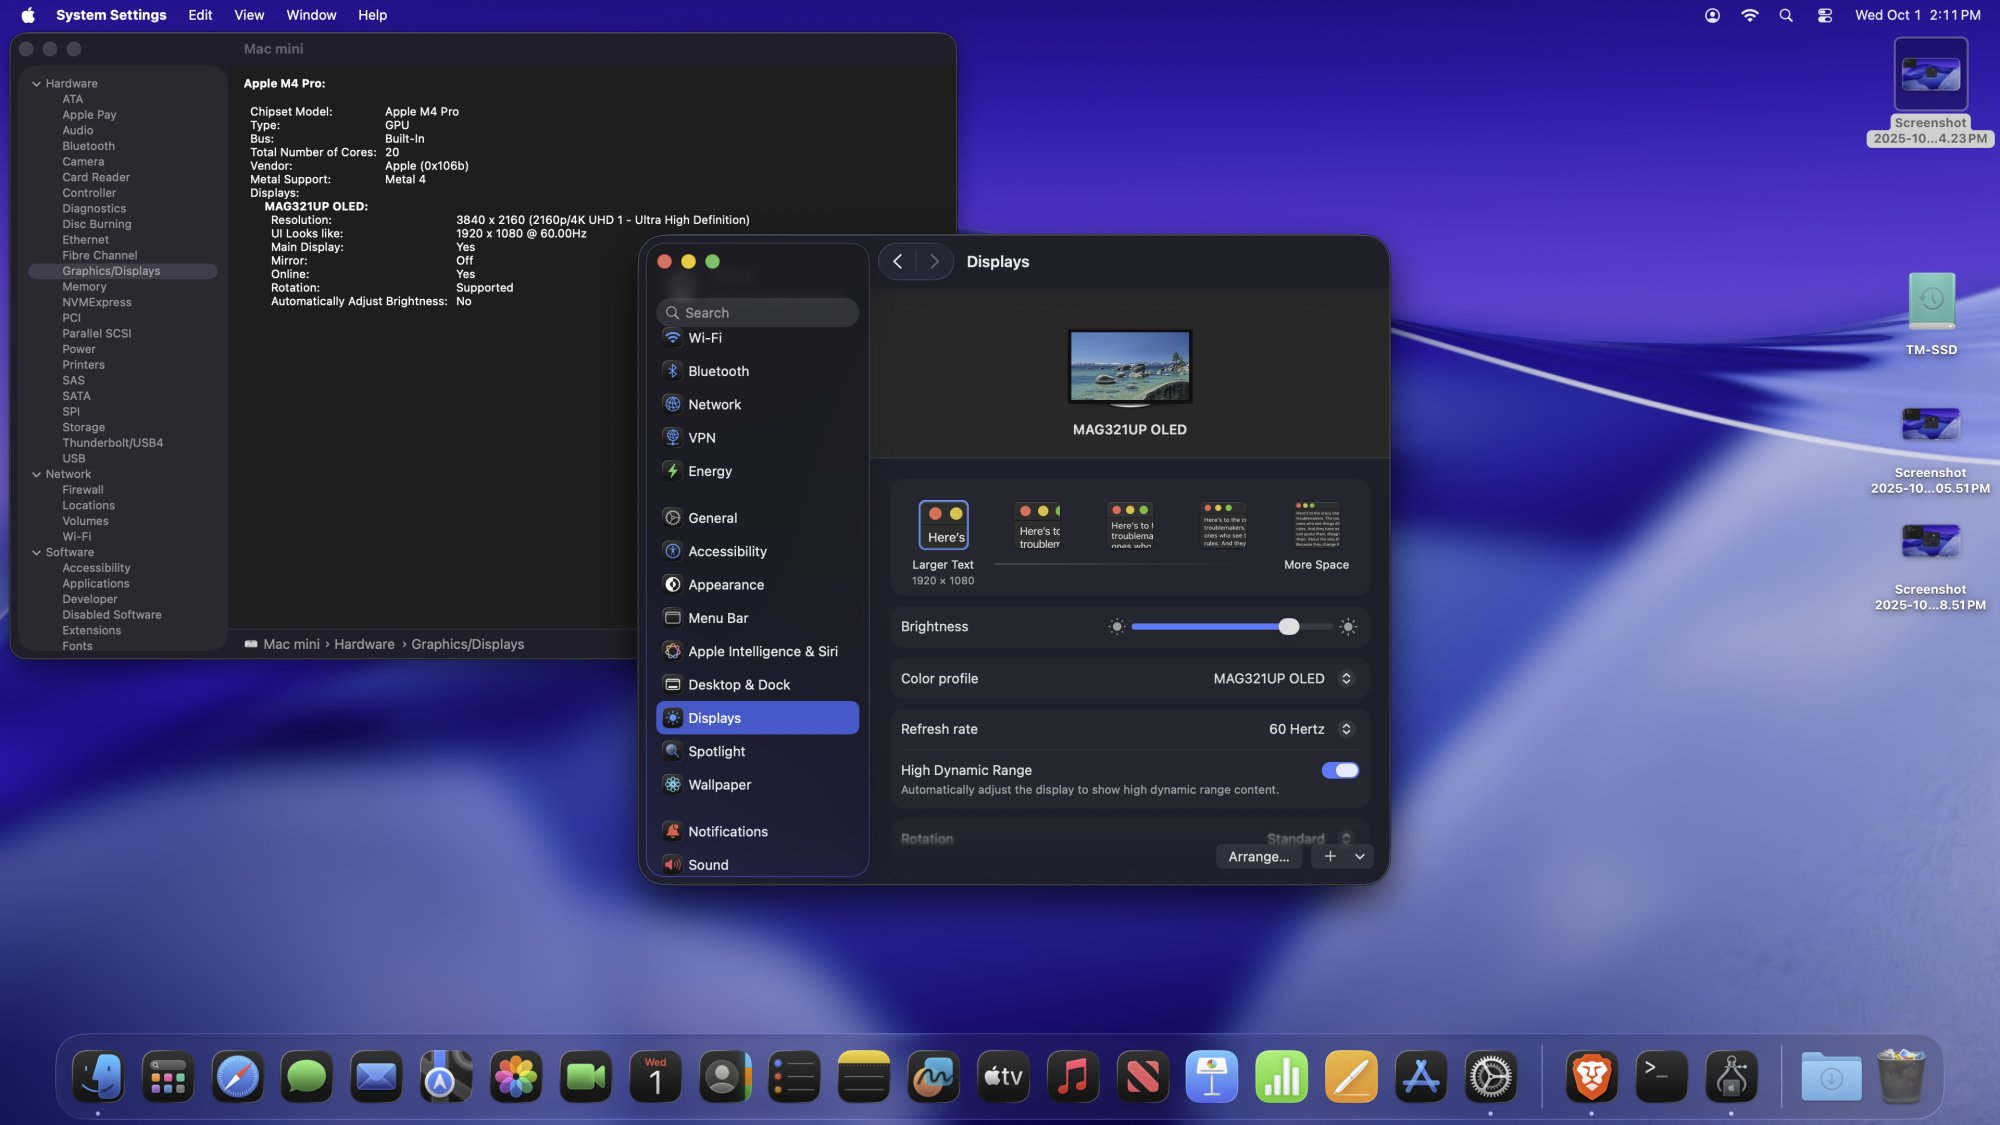Disable the High Dynamic Range toggle
Viewport: 2000px width, 1125px height.
(x=1340, y=770)
